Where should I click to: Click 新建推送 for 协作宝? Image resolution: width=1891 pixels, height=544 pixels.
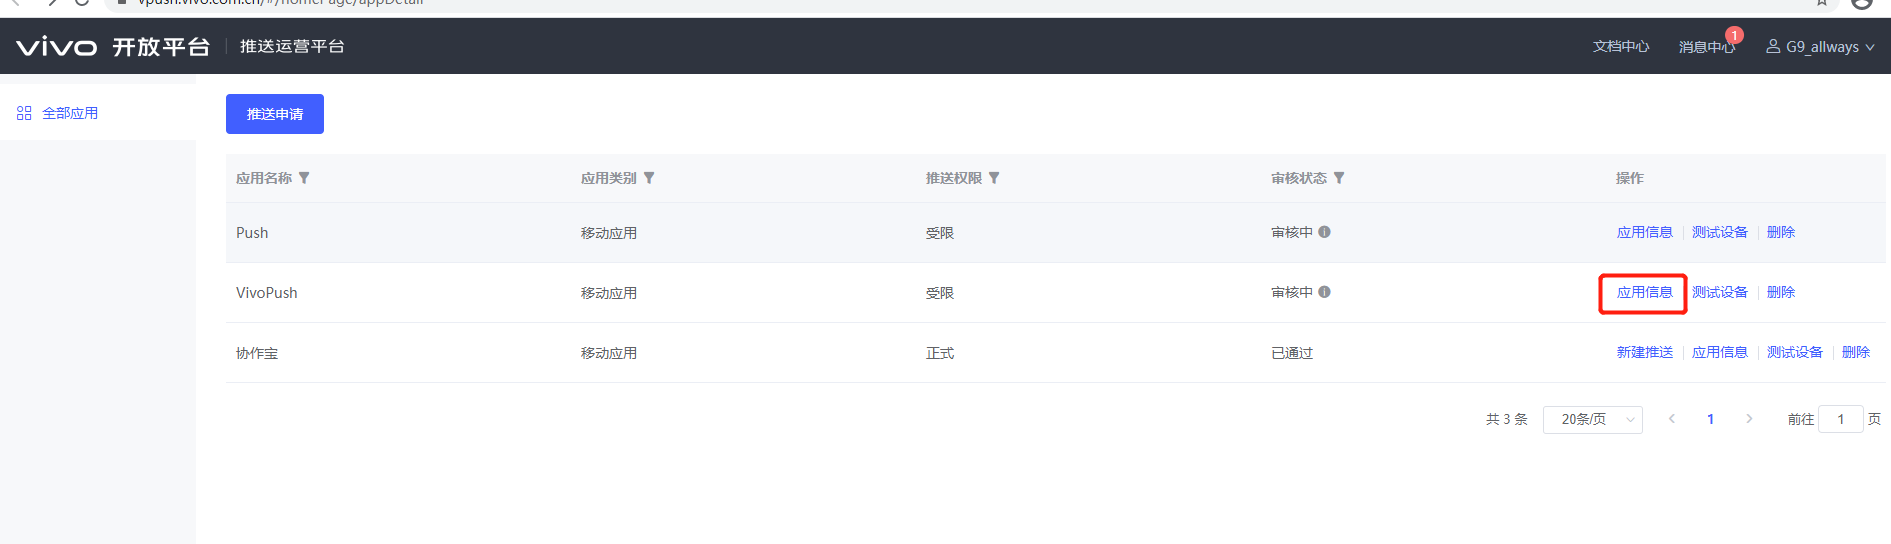point(1644,352)
